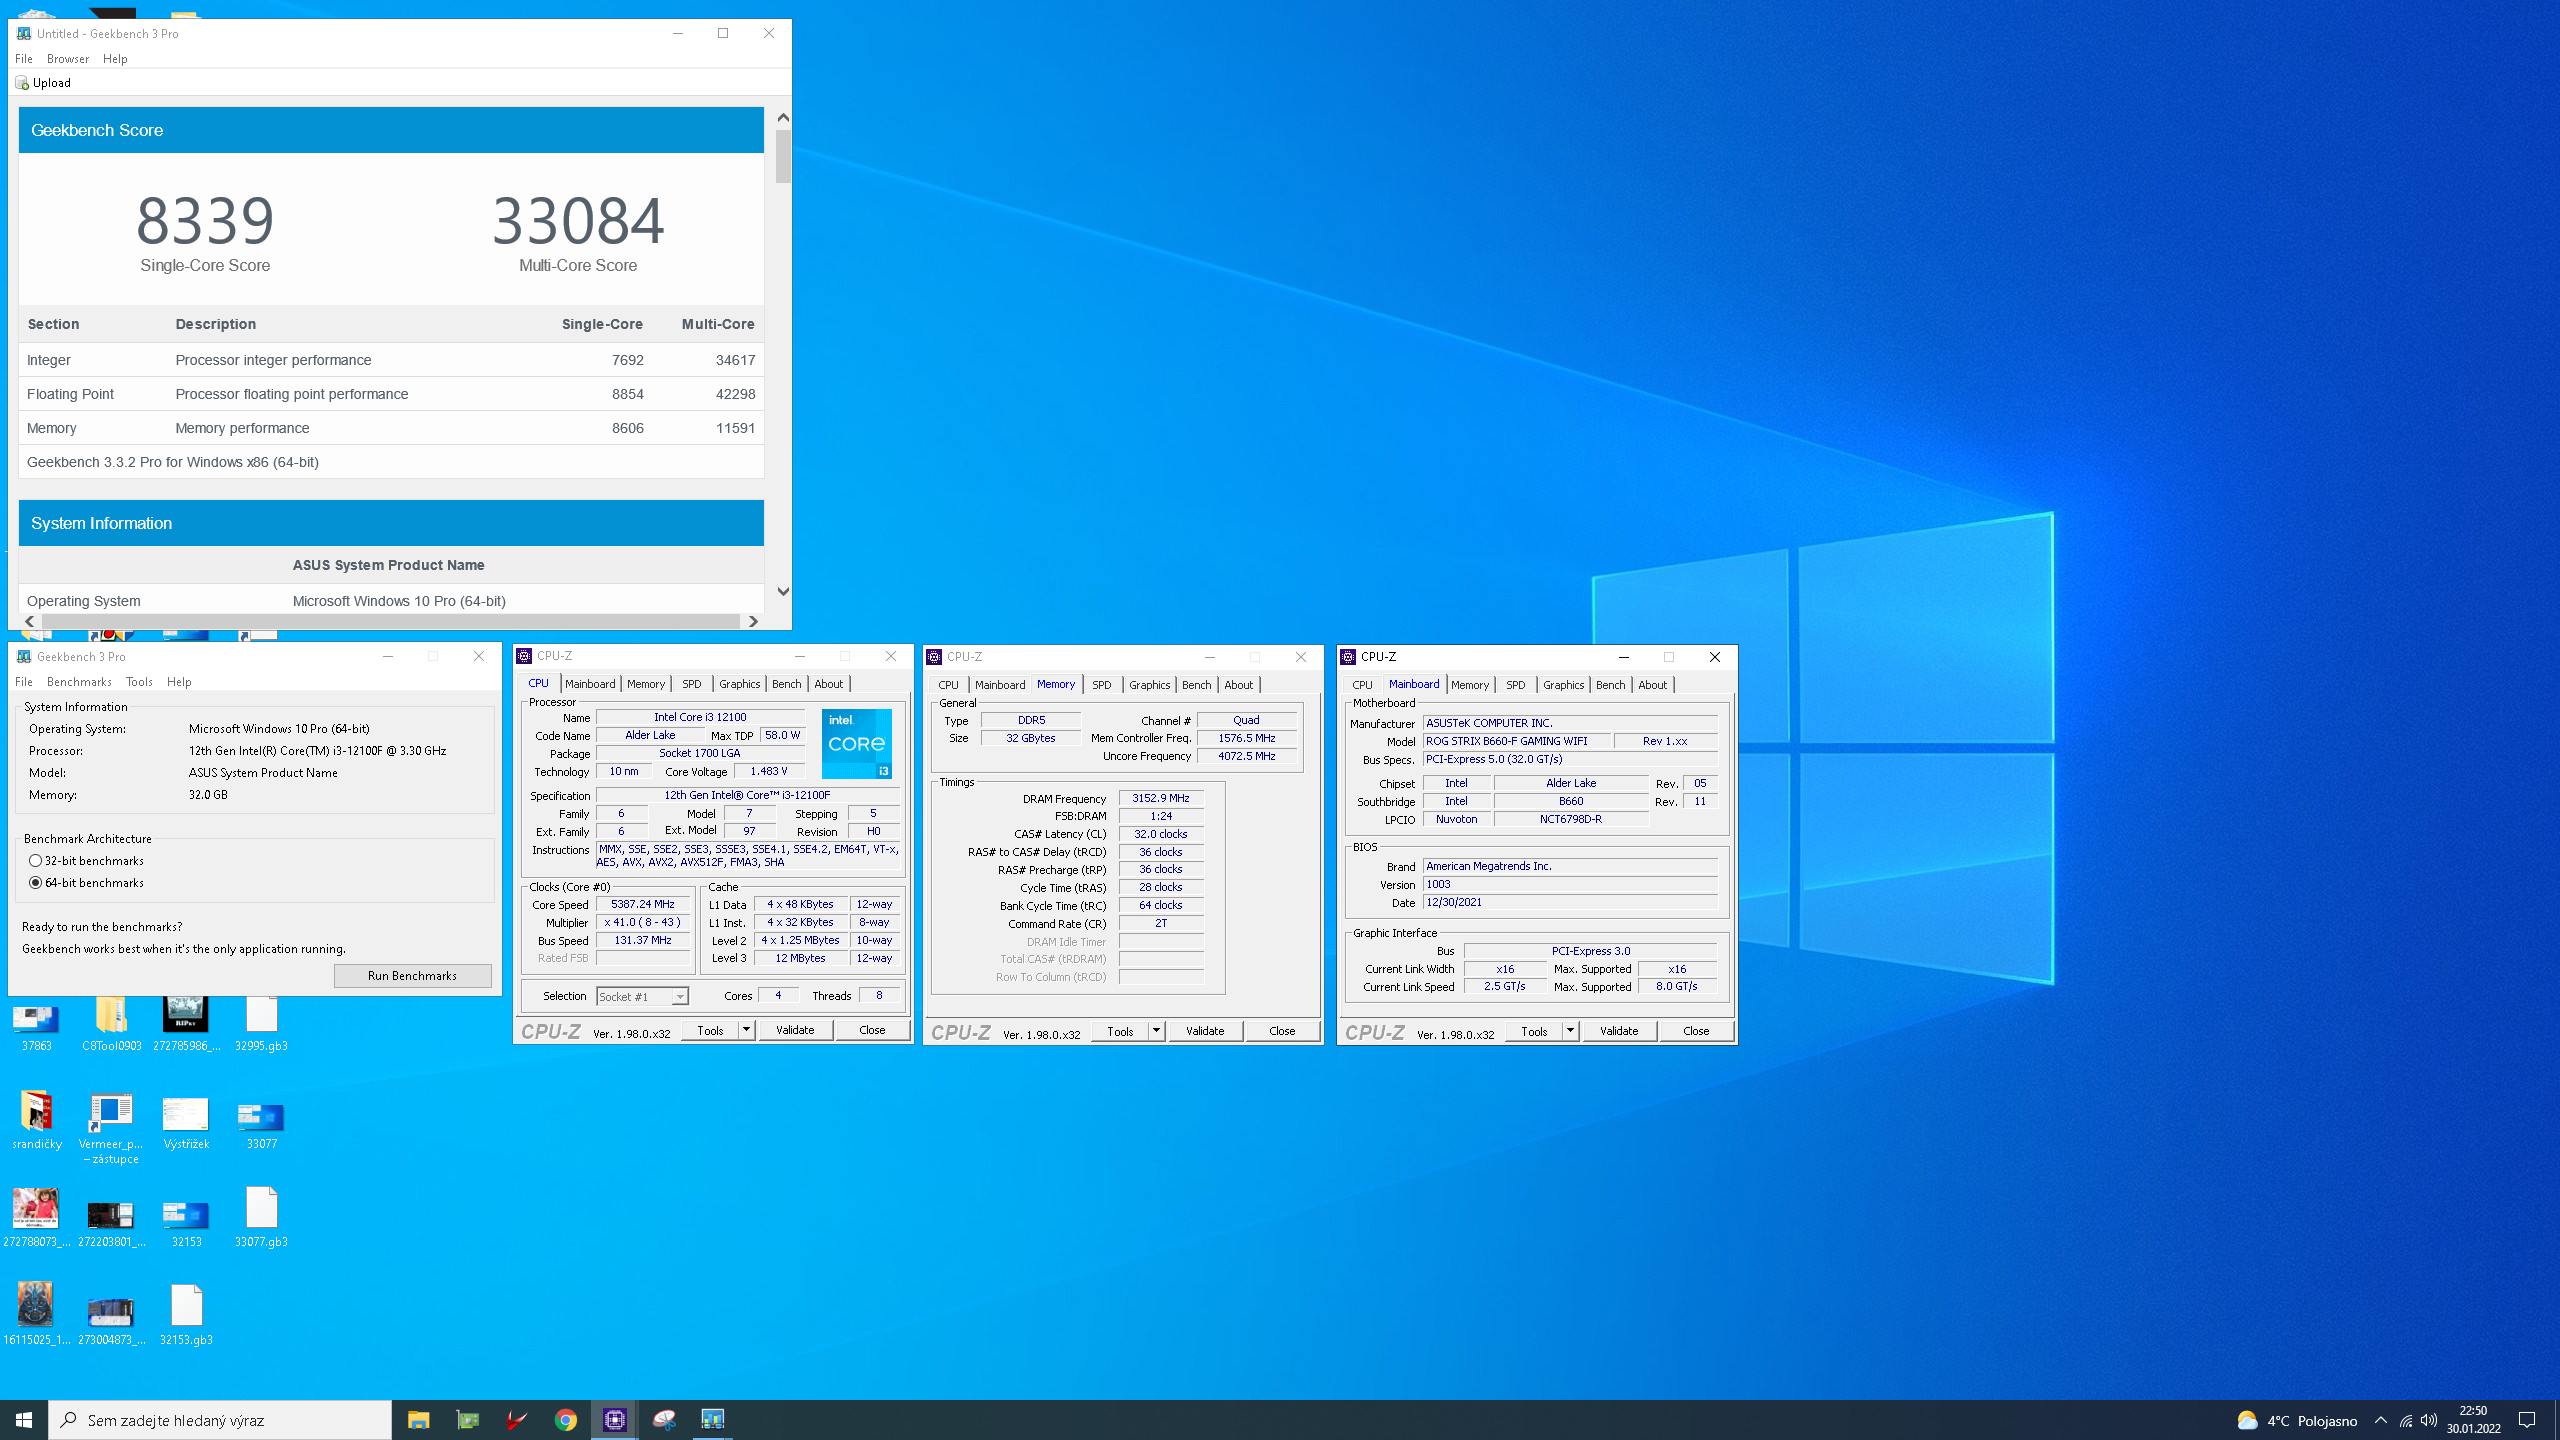2560x1440 pixels.
Task: Open the File menu in Geekbench results window
Action: coord(24,59)
